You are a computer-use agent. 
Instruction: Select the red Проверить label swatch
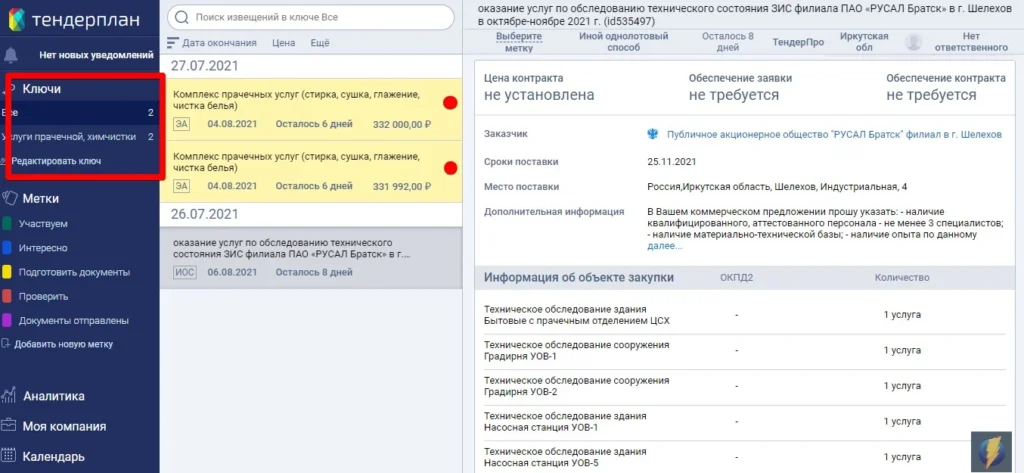coord(7,297)
